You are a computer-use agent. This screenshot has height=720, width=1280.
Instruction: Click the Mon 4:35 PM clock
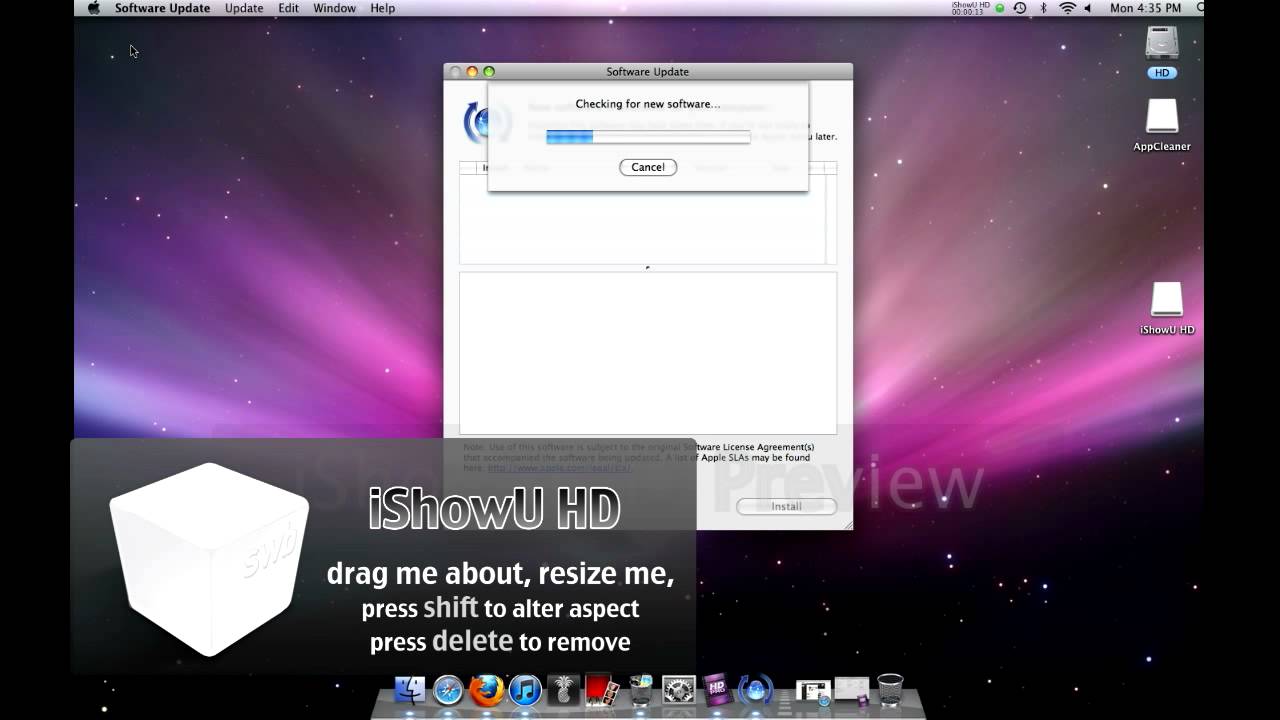coord(1148,8)
